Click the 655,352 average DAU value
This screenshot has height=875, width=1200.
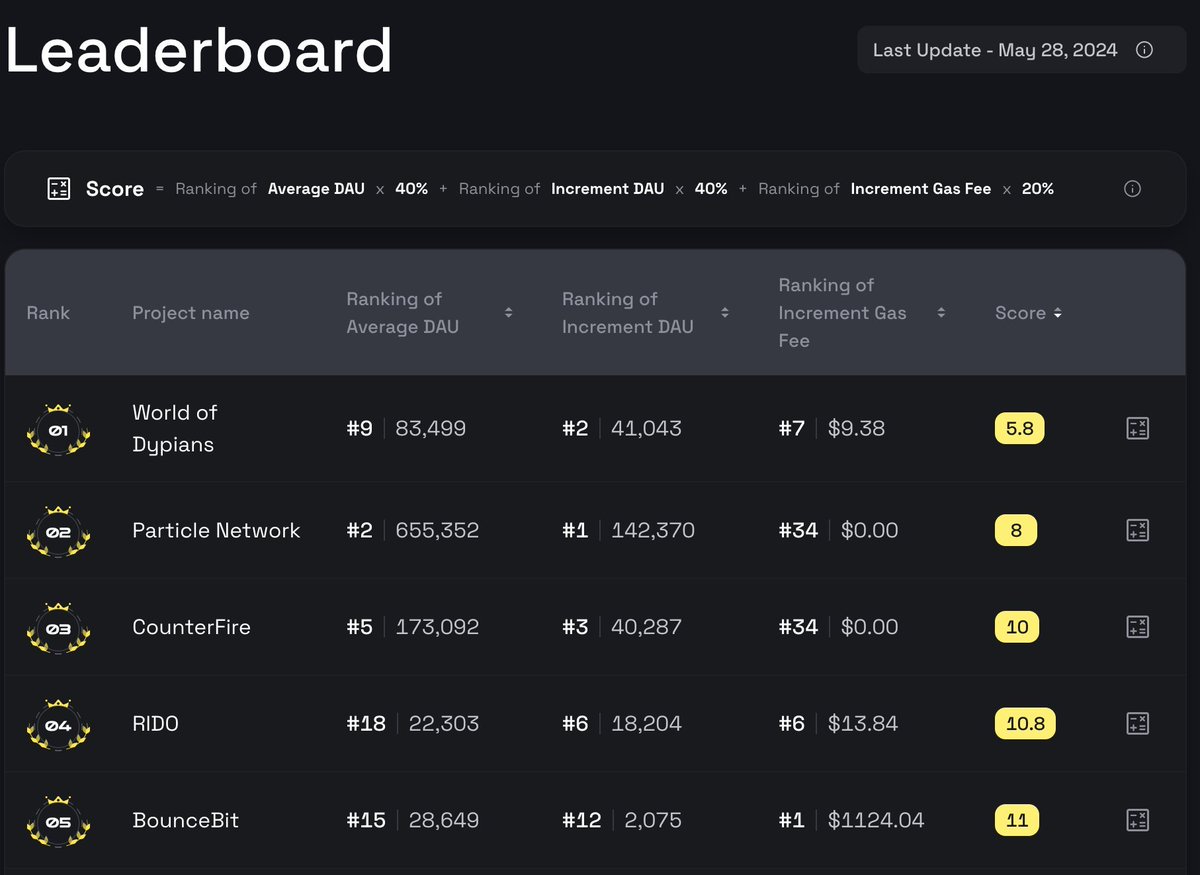tap(437, 530)
